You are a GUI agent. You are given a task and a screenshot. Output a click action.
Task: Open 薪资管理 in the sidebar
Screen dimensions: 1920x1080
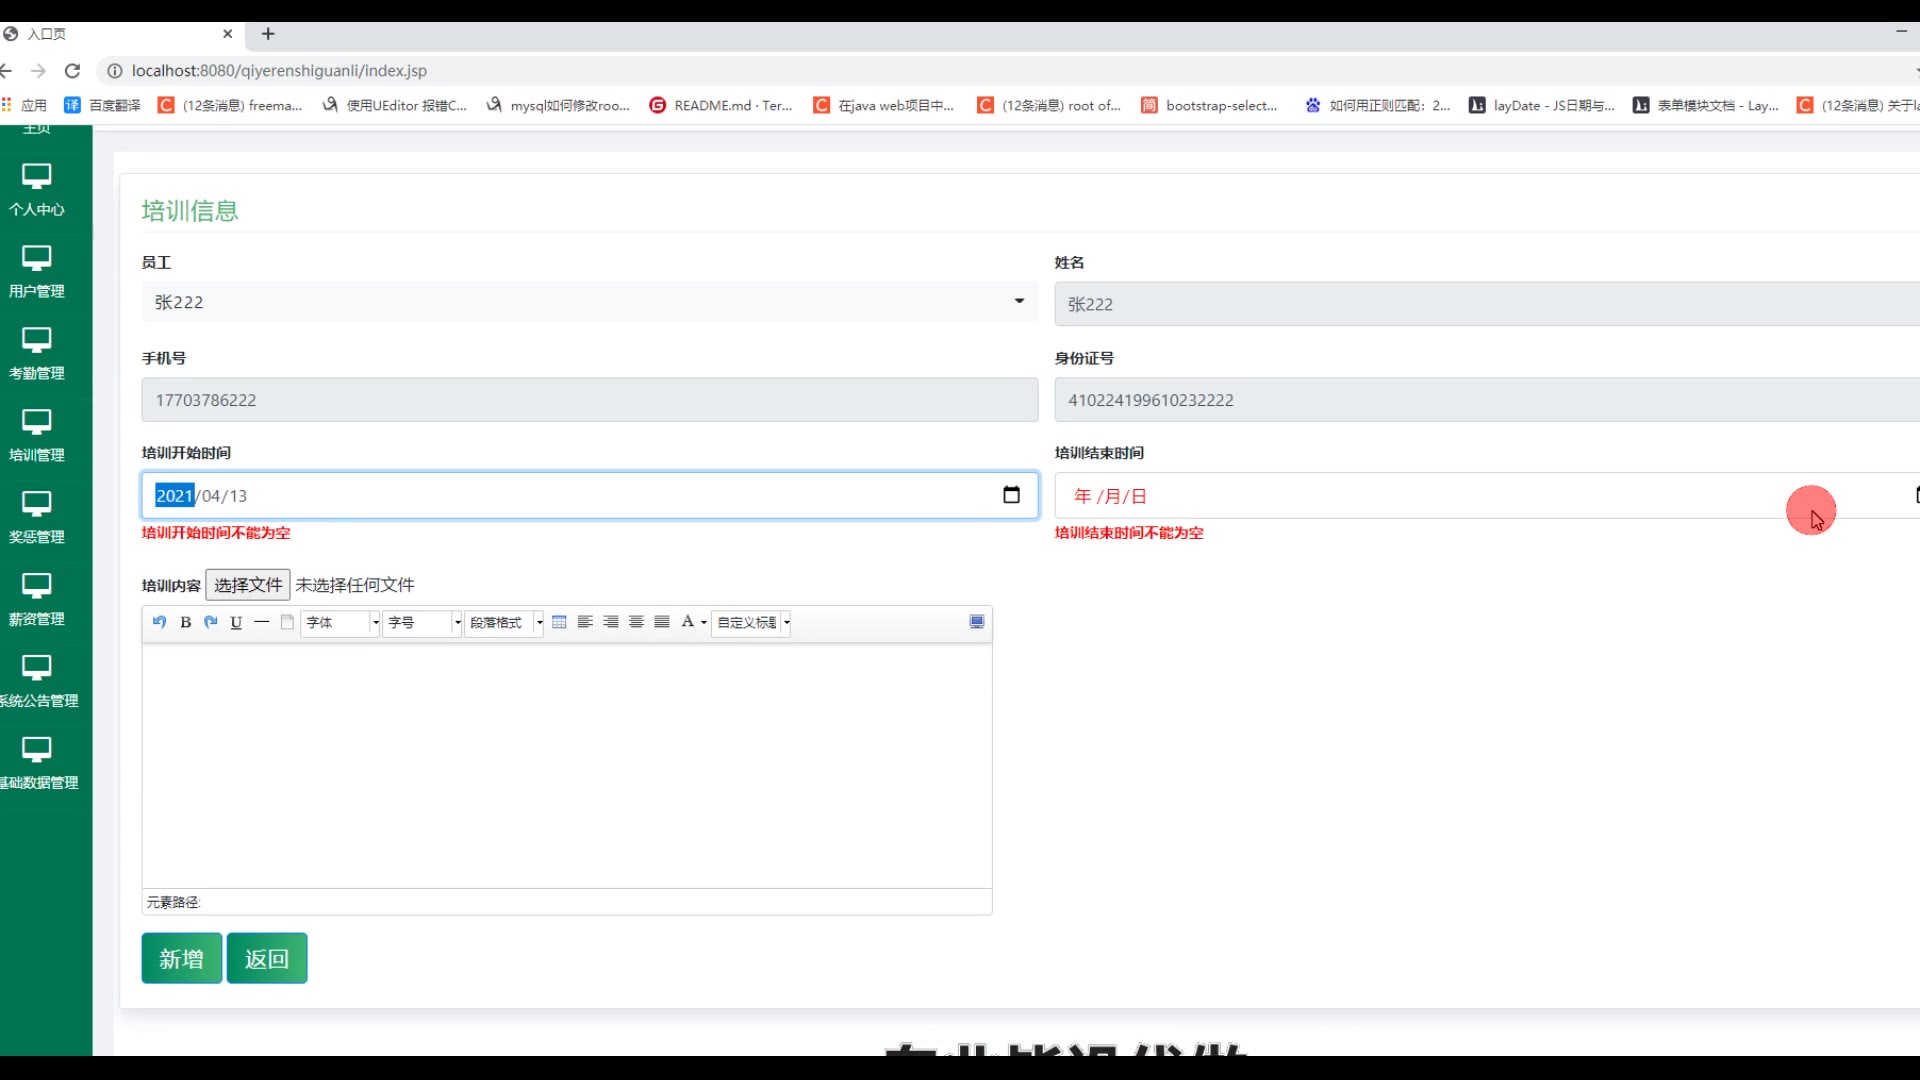(37, 600)
